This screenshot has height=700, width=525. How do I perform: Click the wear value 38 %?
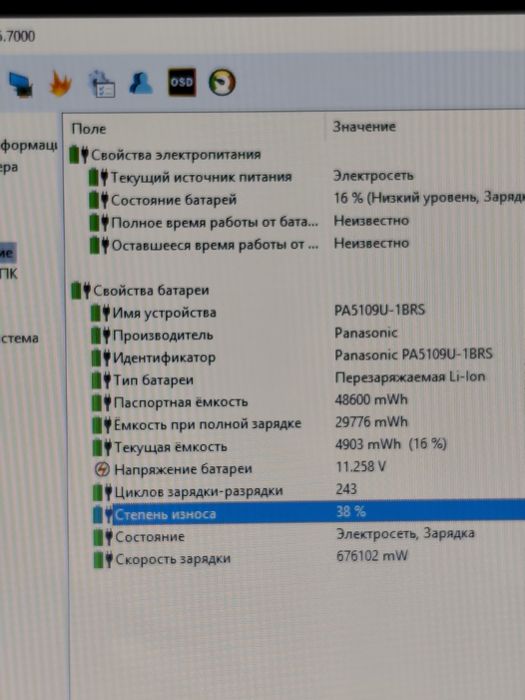pyautogui.click(x=351, y=512)
